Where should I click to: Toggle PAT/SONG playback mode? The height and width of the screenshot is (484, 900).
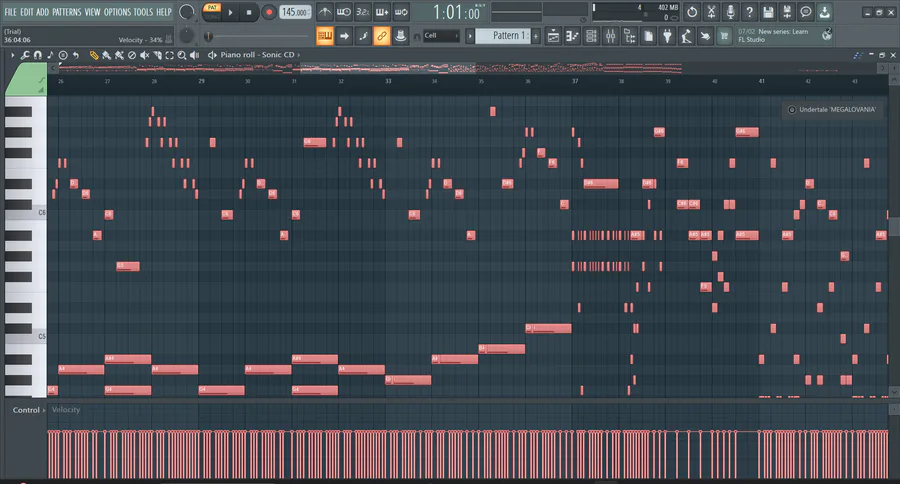tap(212, 11)
